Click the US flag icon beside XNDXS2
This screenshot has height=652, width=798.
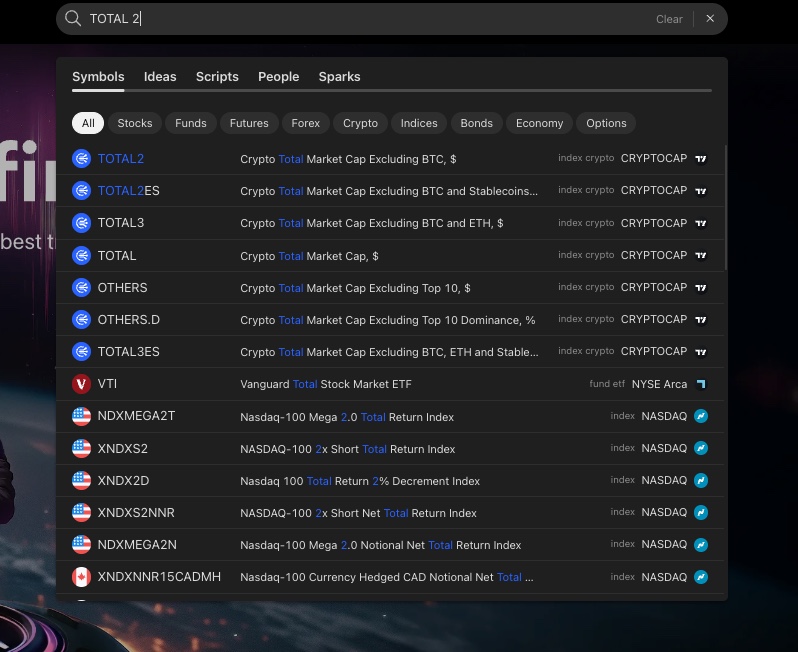click(82, 448)
